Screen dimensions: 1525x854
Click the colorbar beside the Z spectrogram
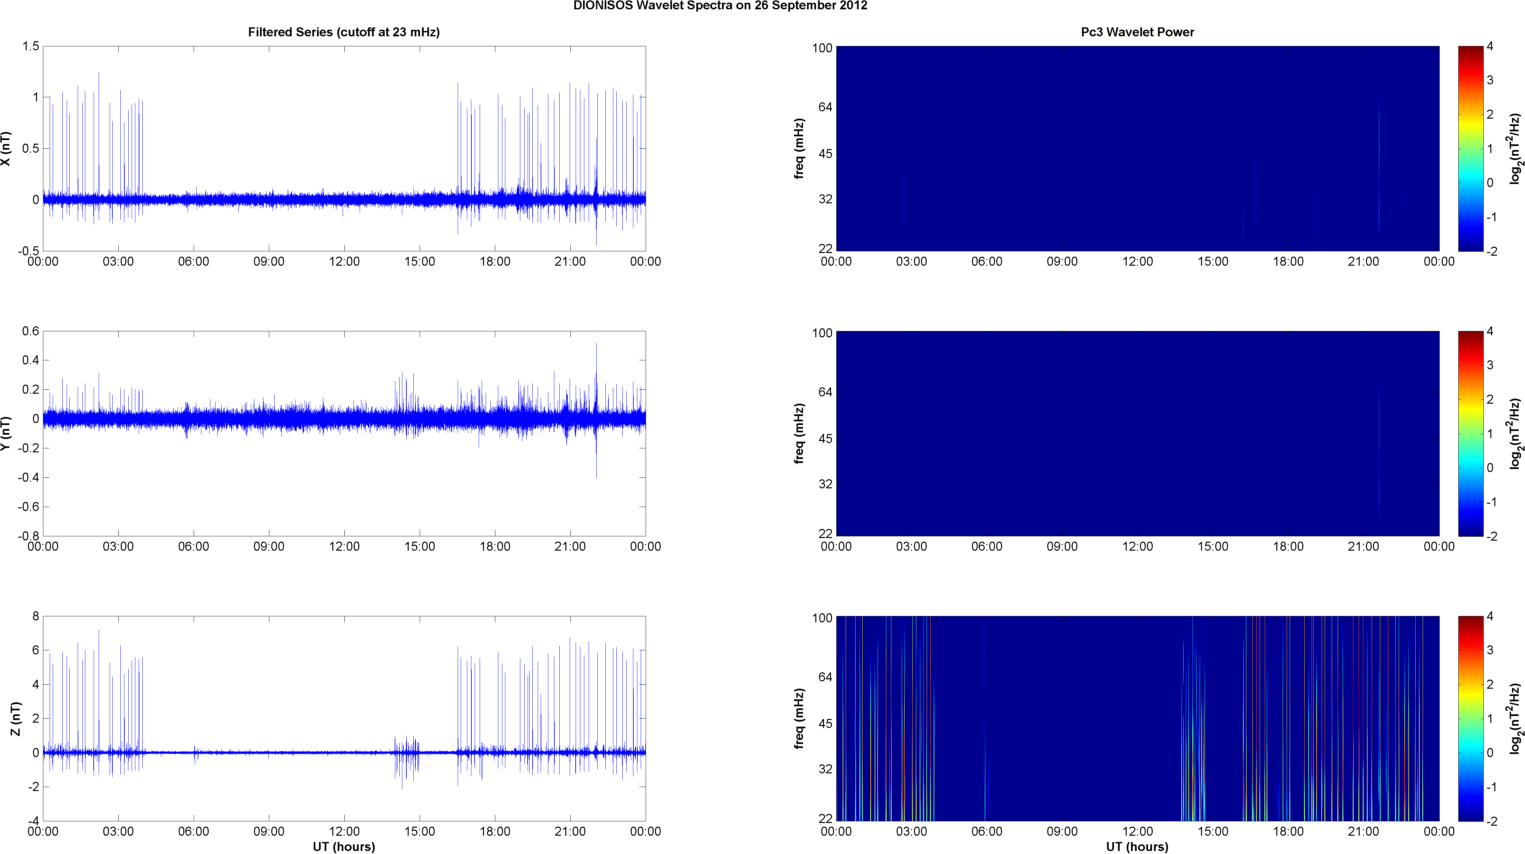1470,718
